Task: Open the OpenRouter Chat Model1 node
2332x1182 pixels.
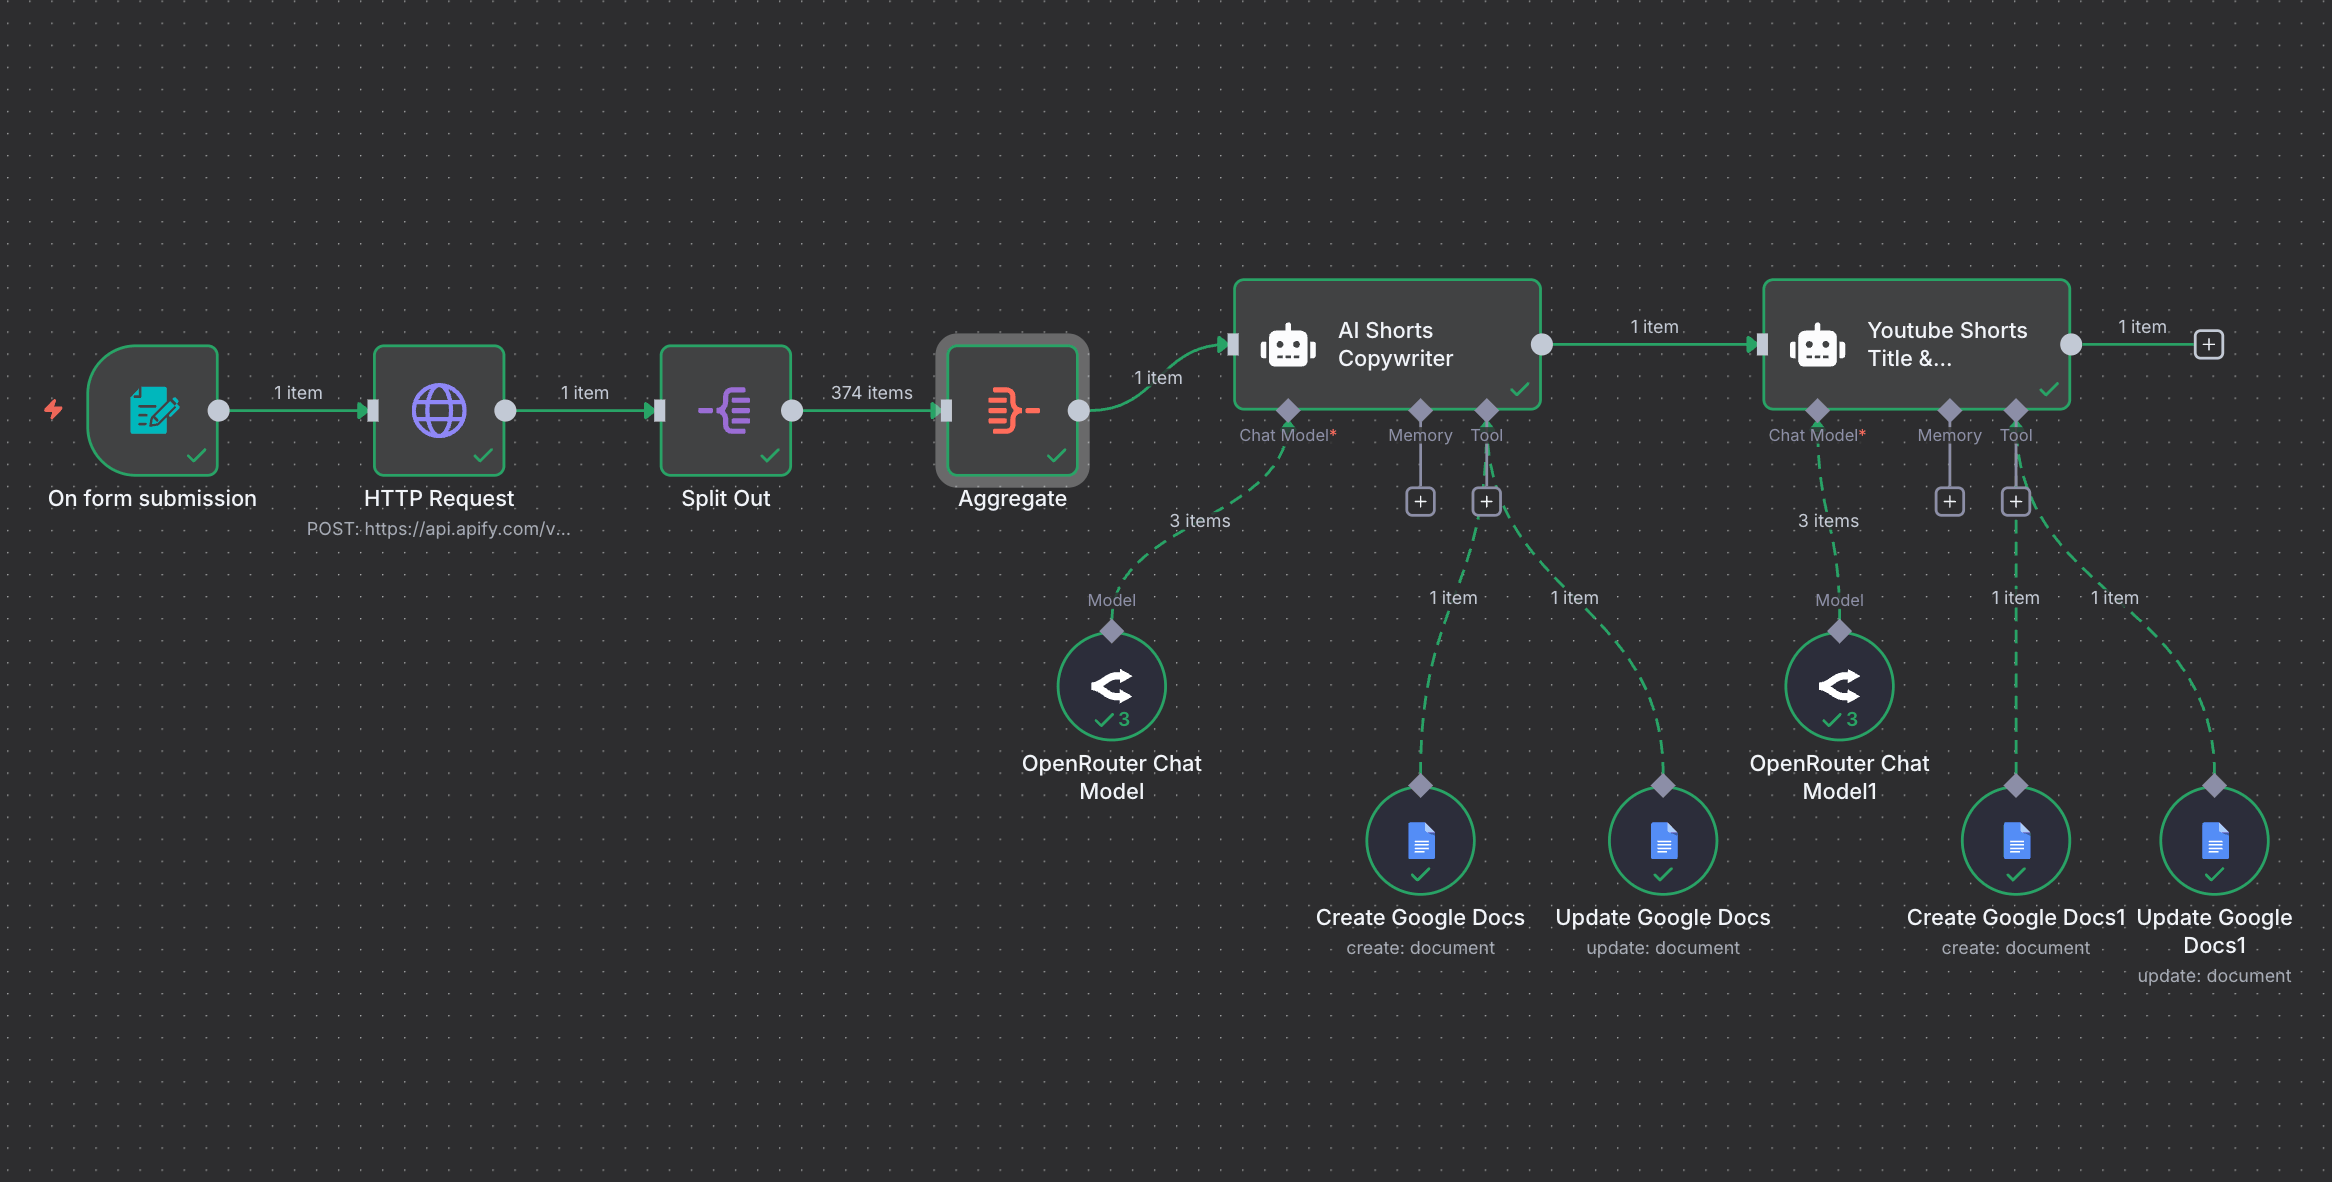Action: point(1839,686)
